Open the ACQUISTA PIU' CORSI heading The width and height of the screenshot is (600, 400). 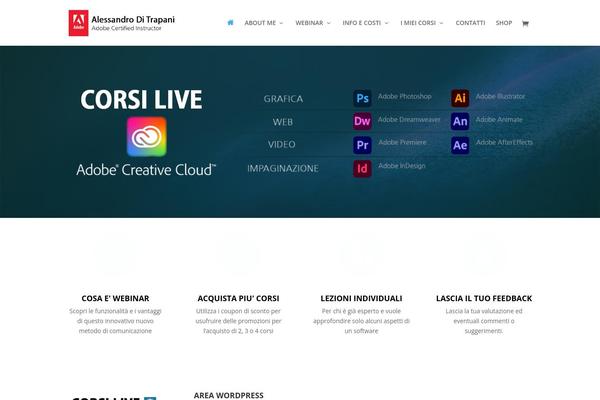coord(238,298)
